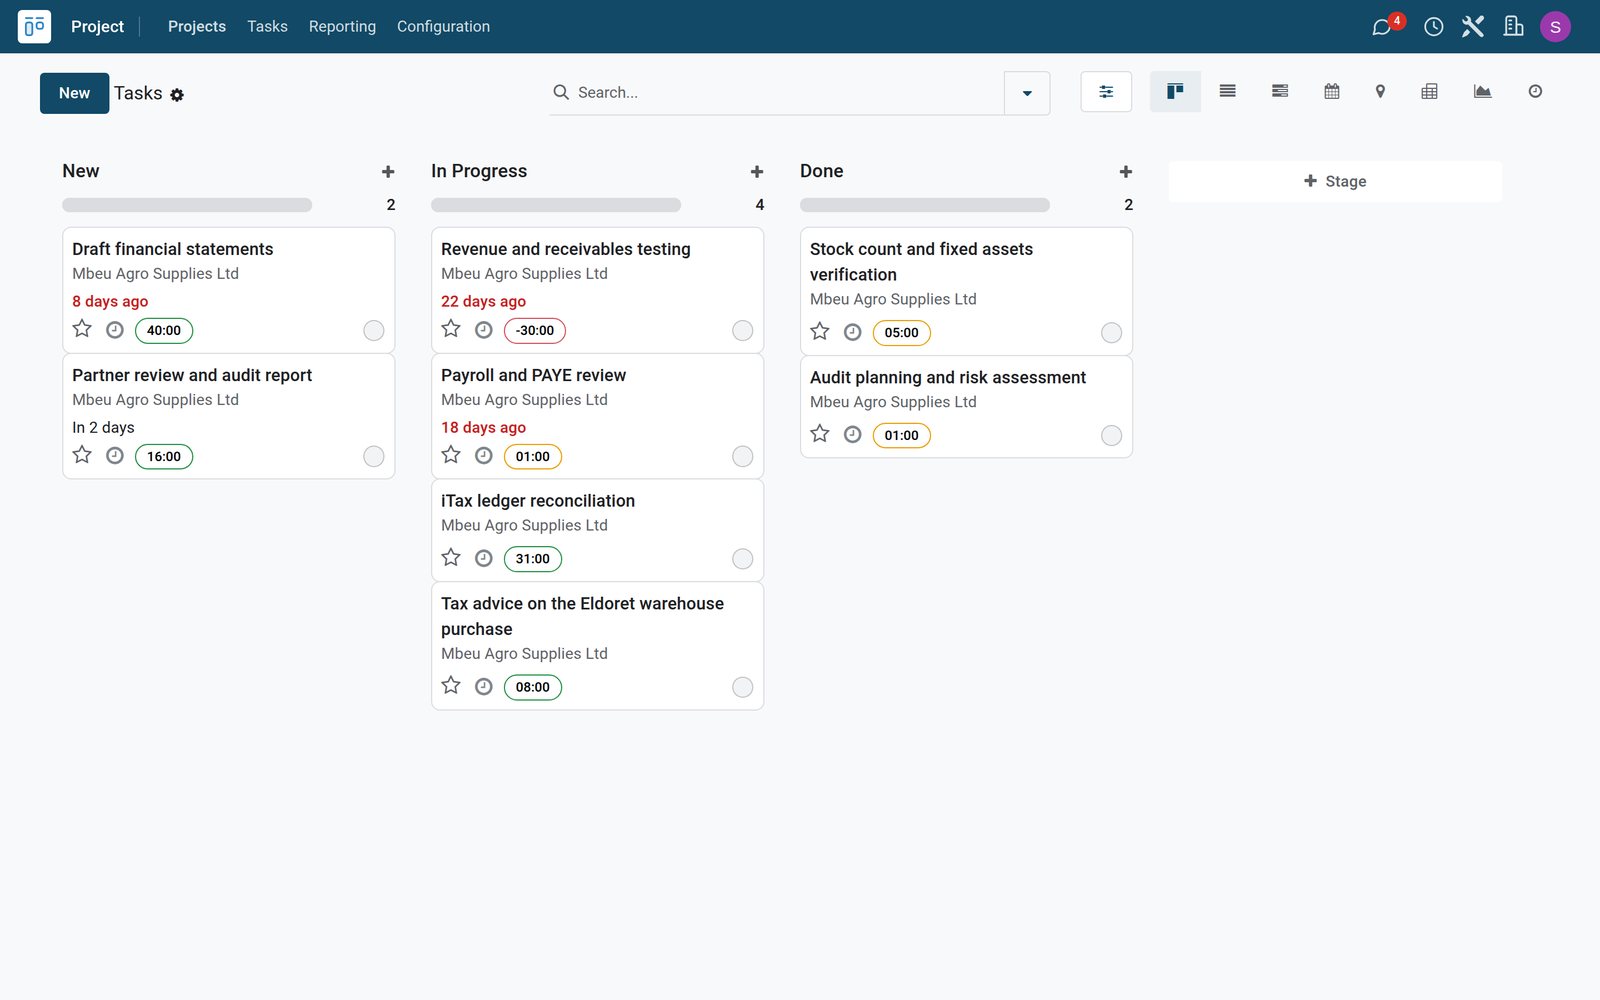Expand the search options dropdown arrow

(1027, 93)
